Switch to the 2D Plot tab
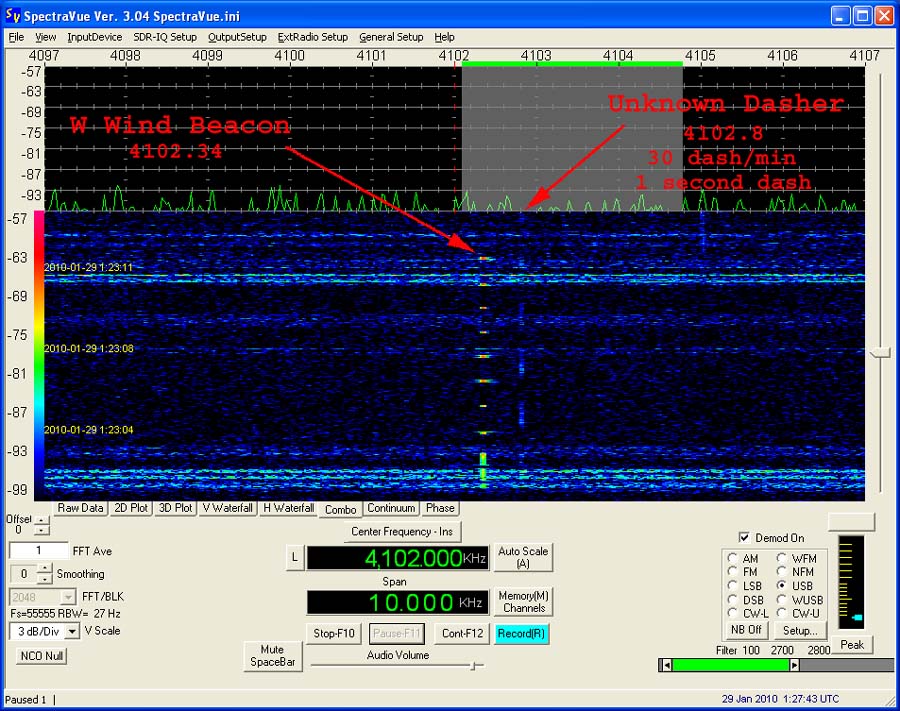This screenshot has width=900, height=711. coord(131,508)
